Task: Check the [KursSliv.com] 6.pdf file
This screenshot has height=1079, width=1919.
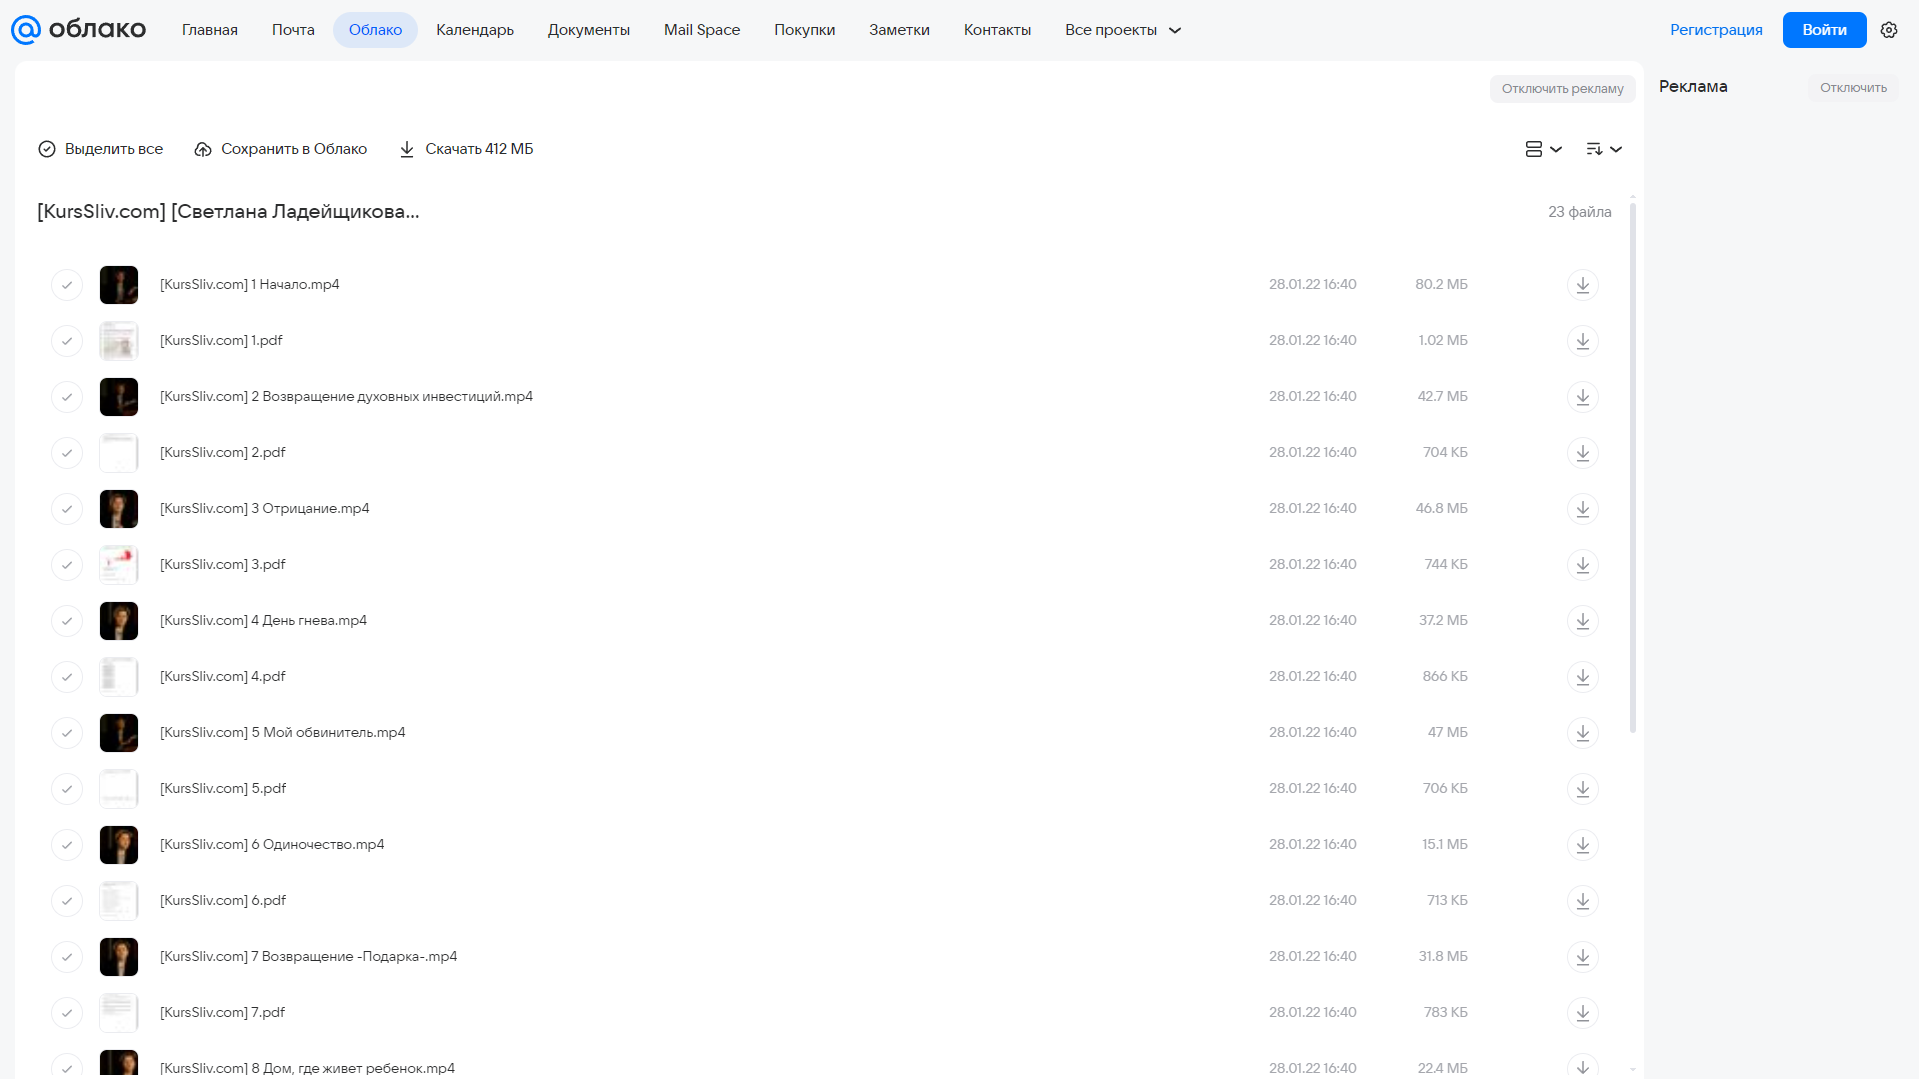Action: [67, 901]
